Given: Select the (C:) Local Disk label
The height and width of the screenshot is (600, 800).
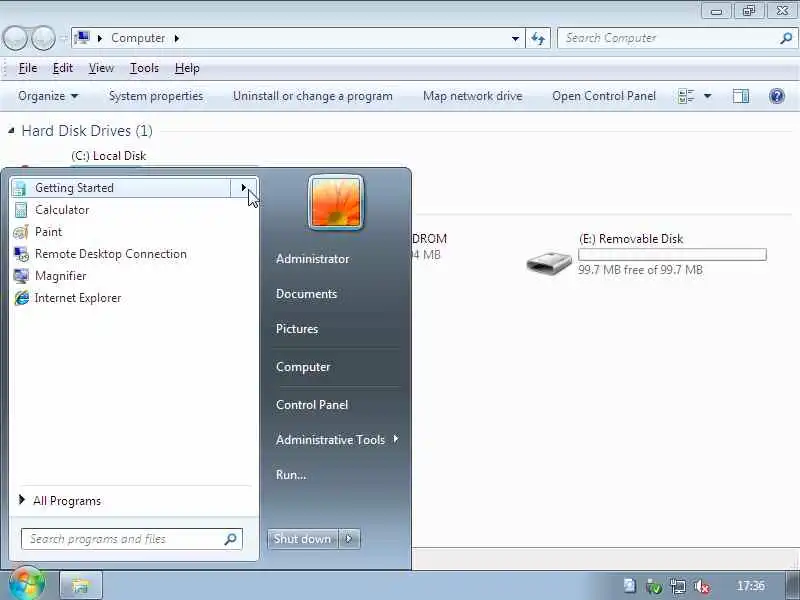Looking at the screenshot, I should 109,156.
